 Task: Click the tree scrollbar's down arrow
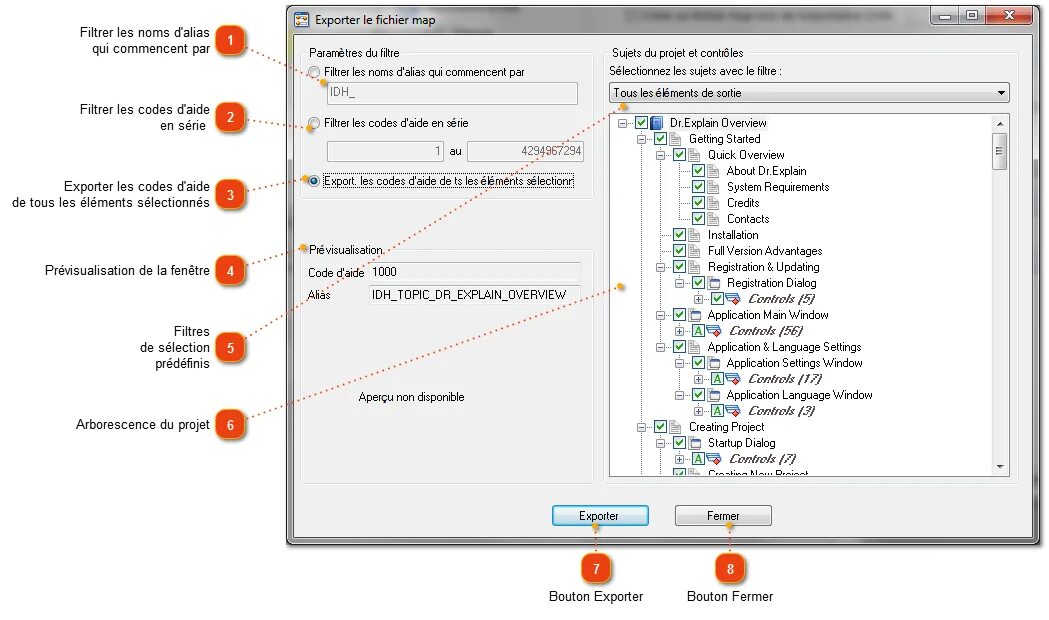tap(999, 467)
